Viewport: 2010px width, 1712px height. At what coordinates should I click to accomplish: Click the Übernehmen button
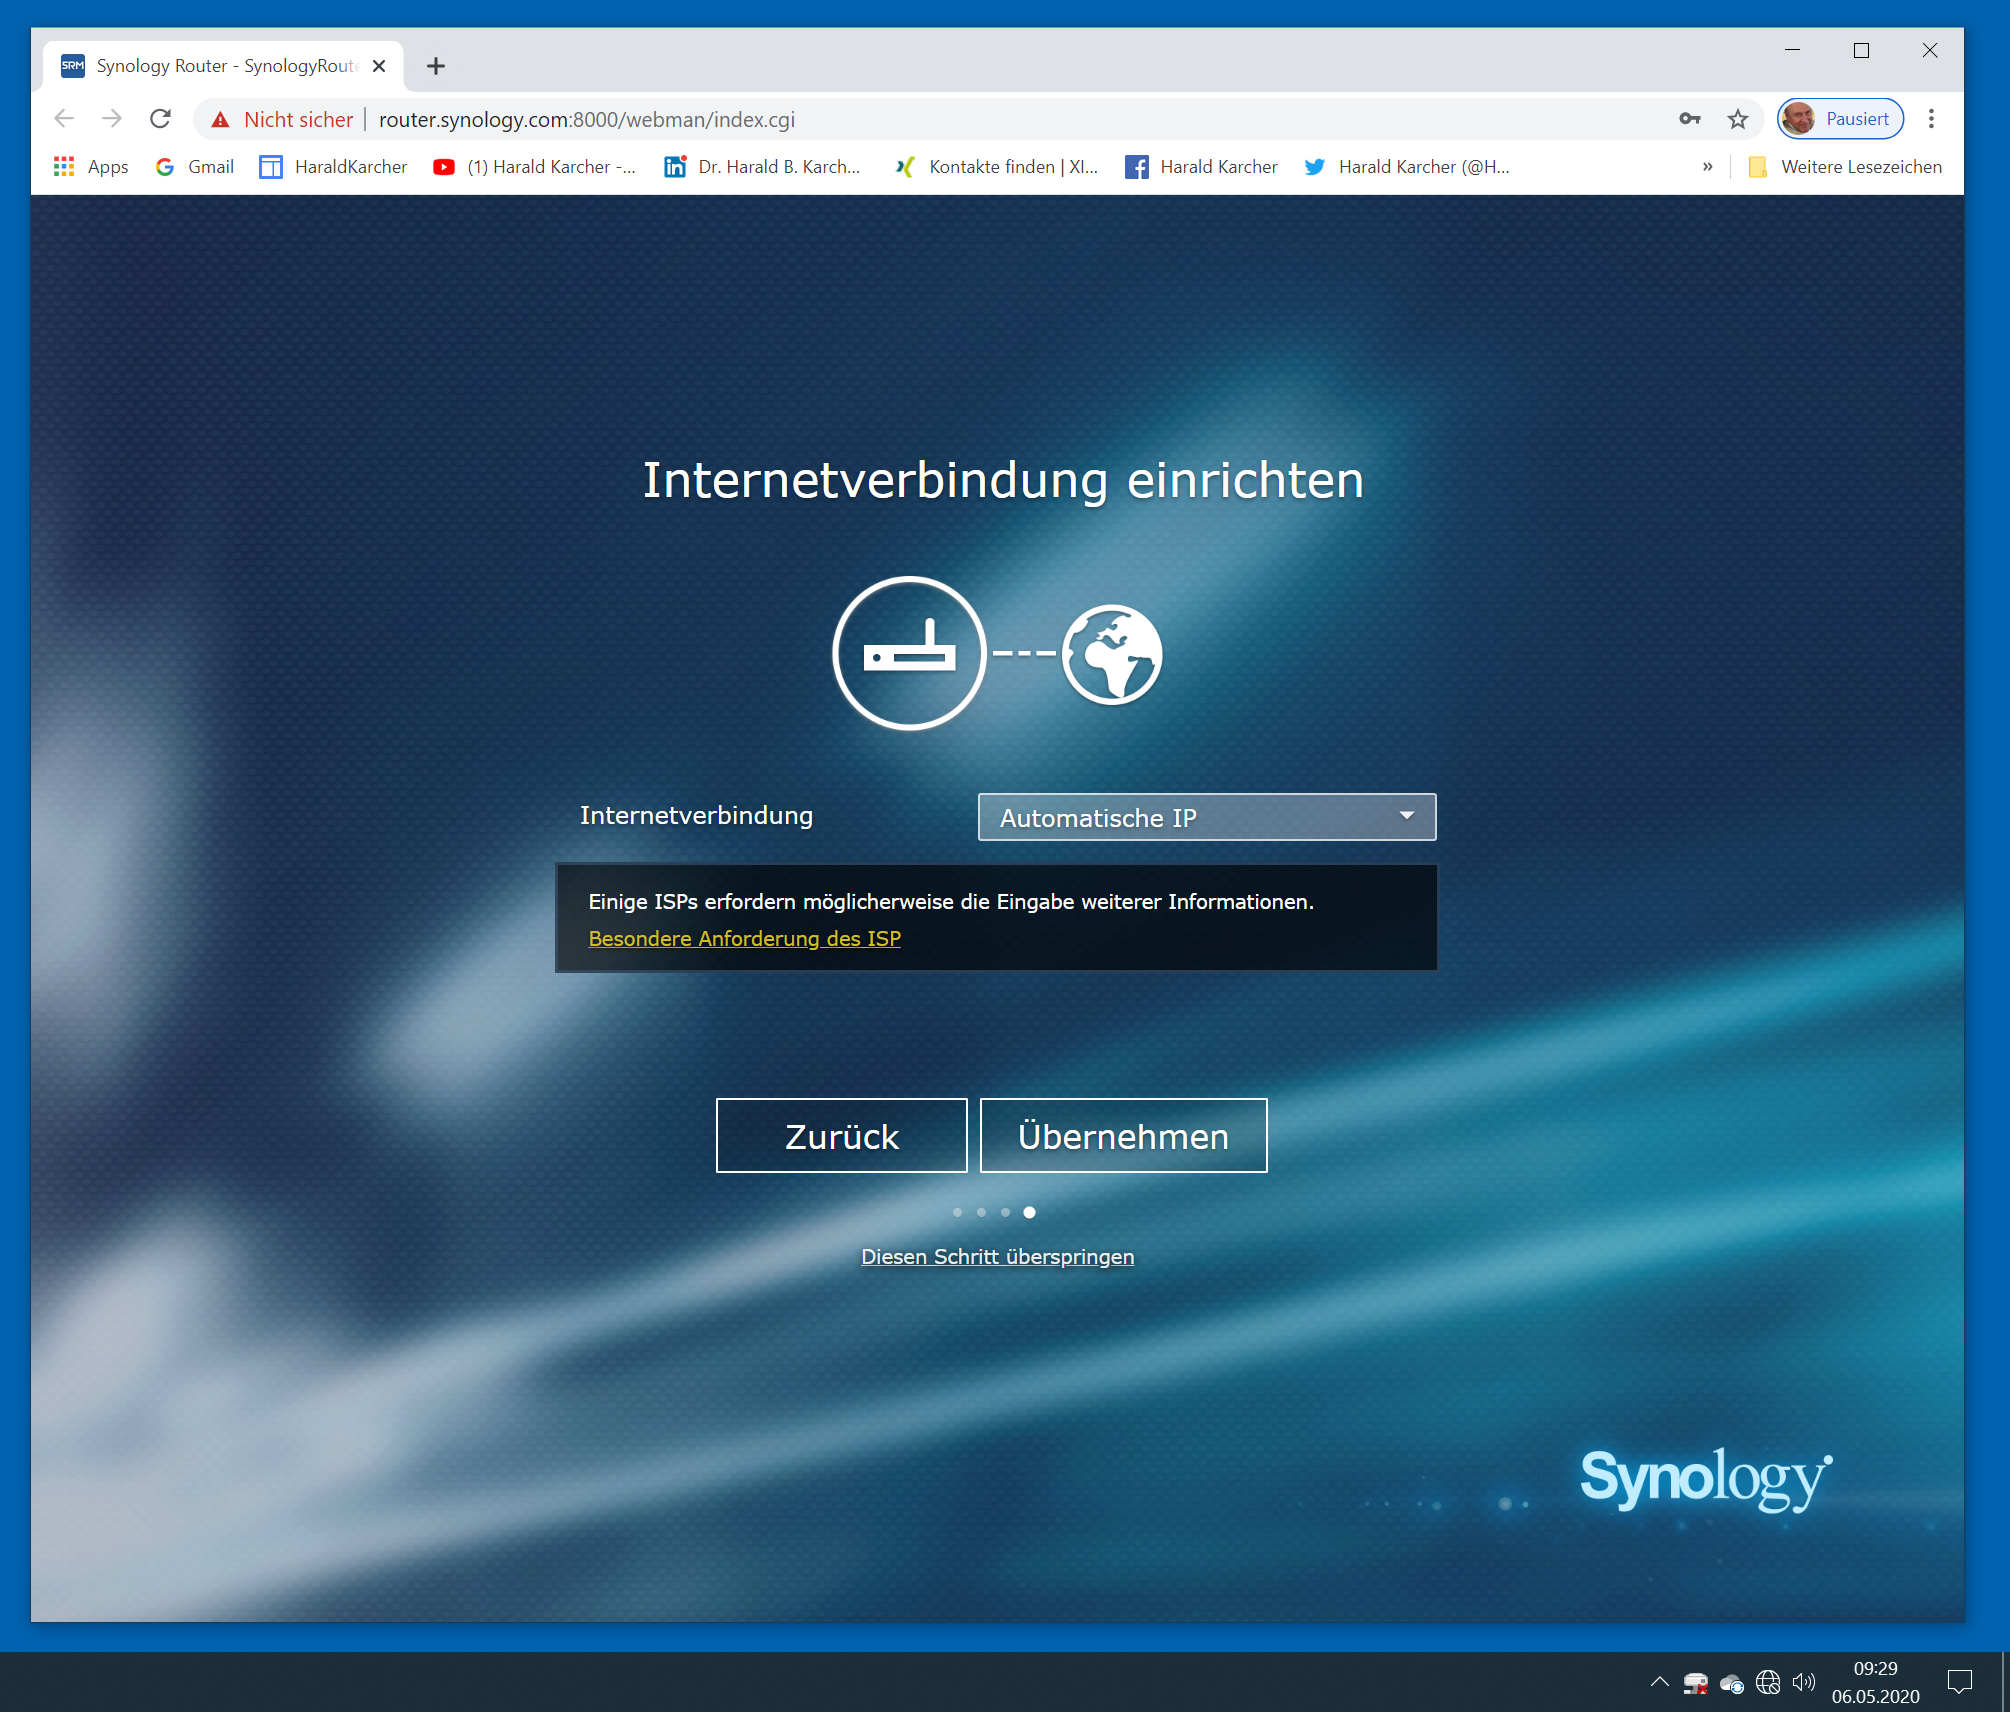pyautogui.click(x=1123, y=1136)
